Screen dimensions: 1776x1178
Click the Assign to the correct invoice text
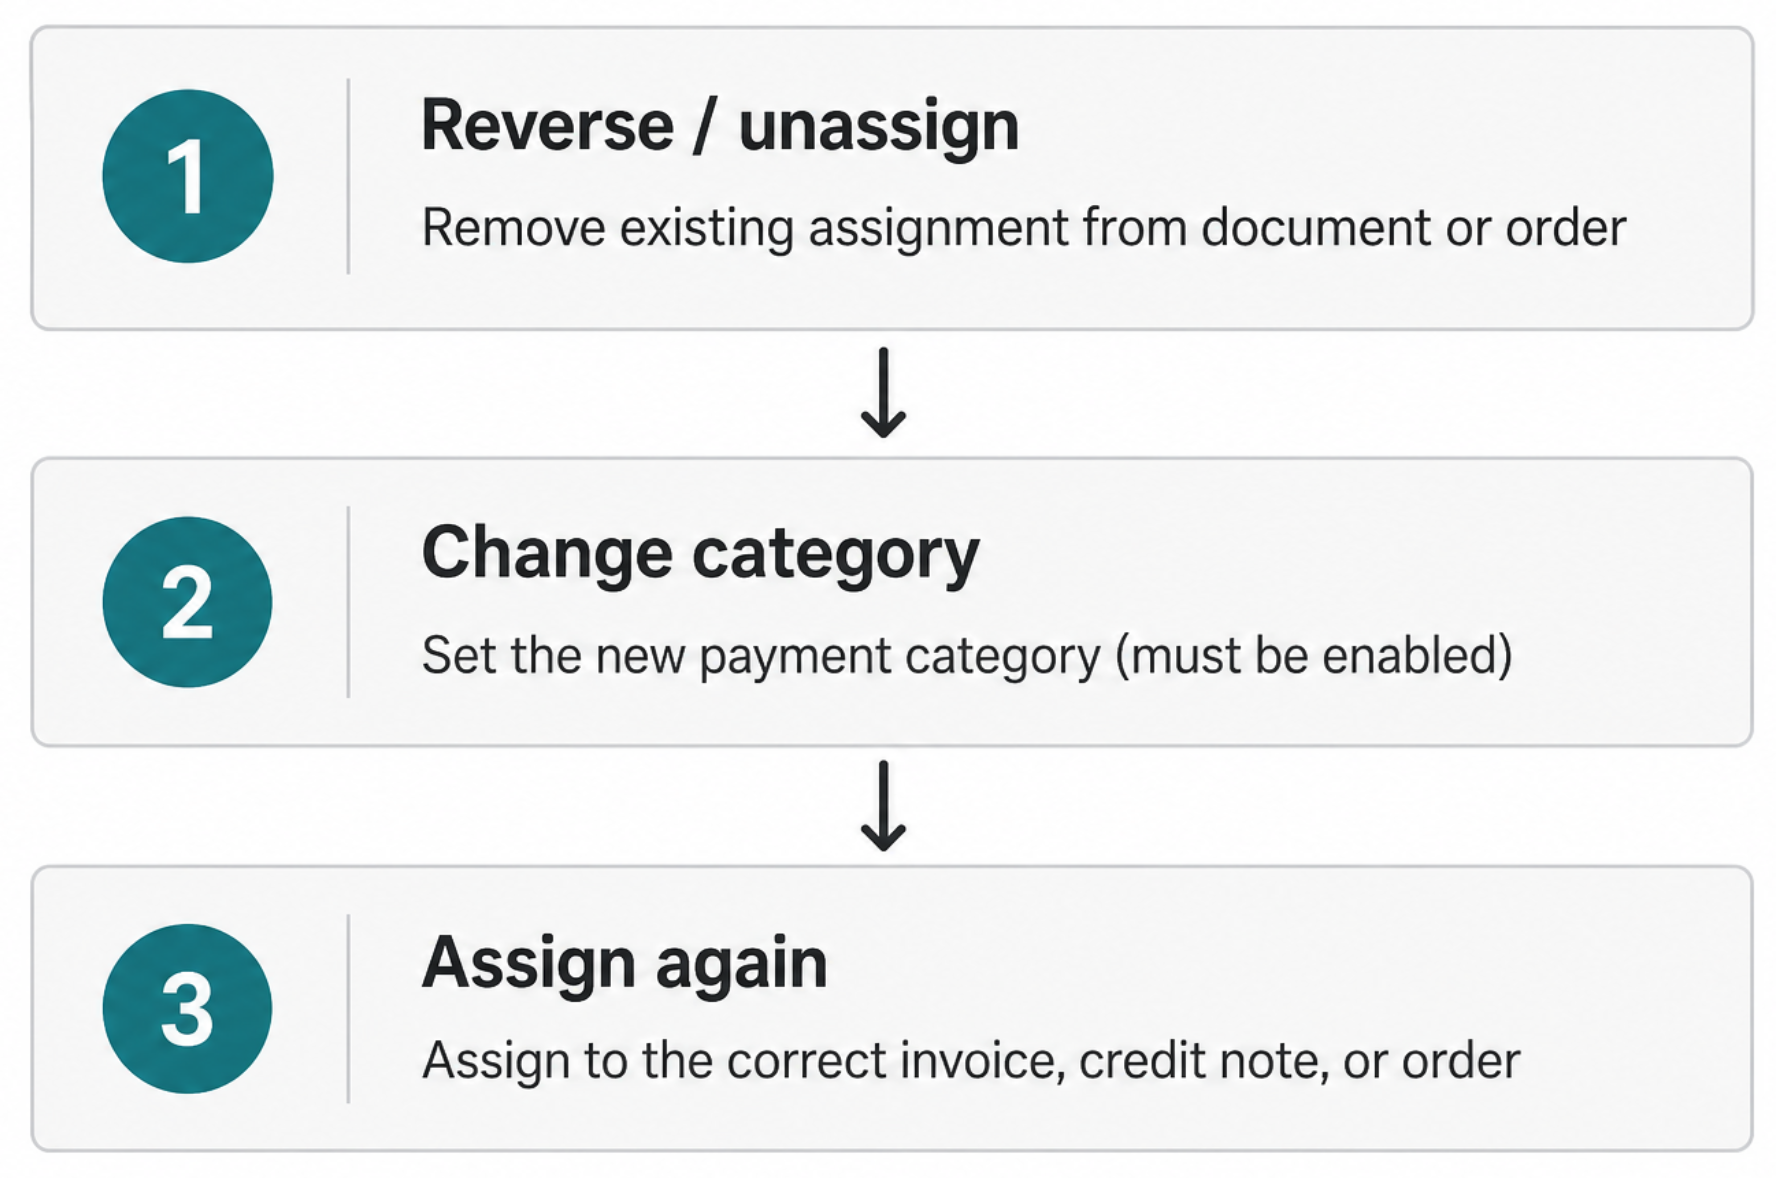pyautogui.click(x=971, y=1061)
